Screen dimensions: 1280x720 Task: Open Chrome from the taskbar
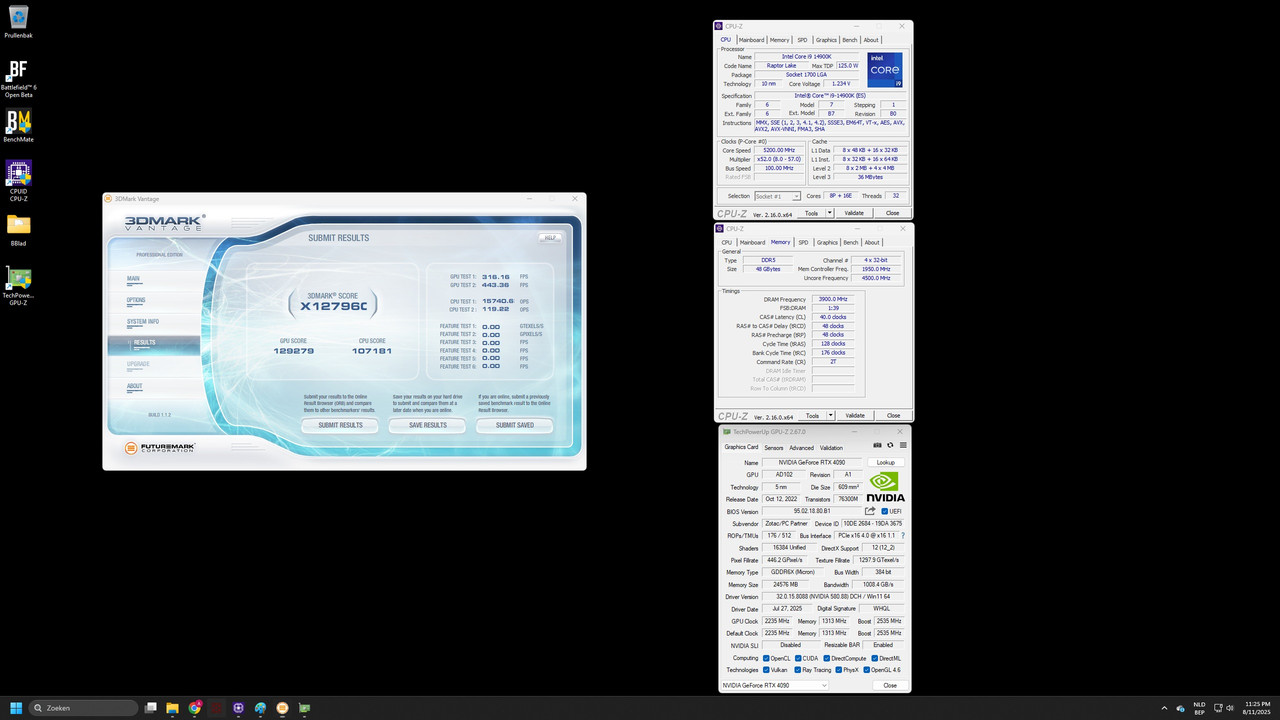[x=195, y=708]
